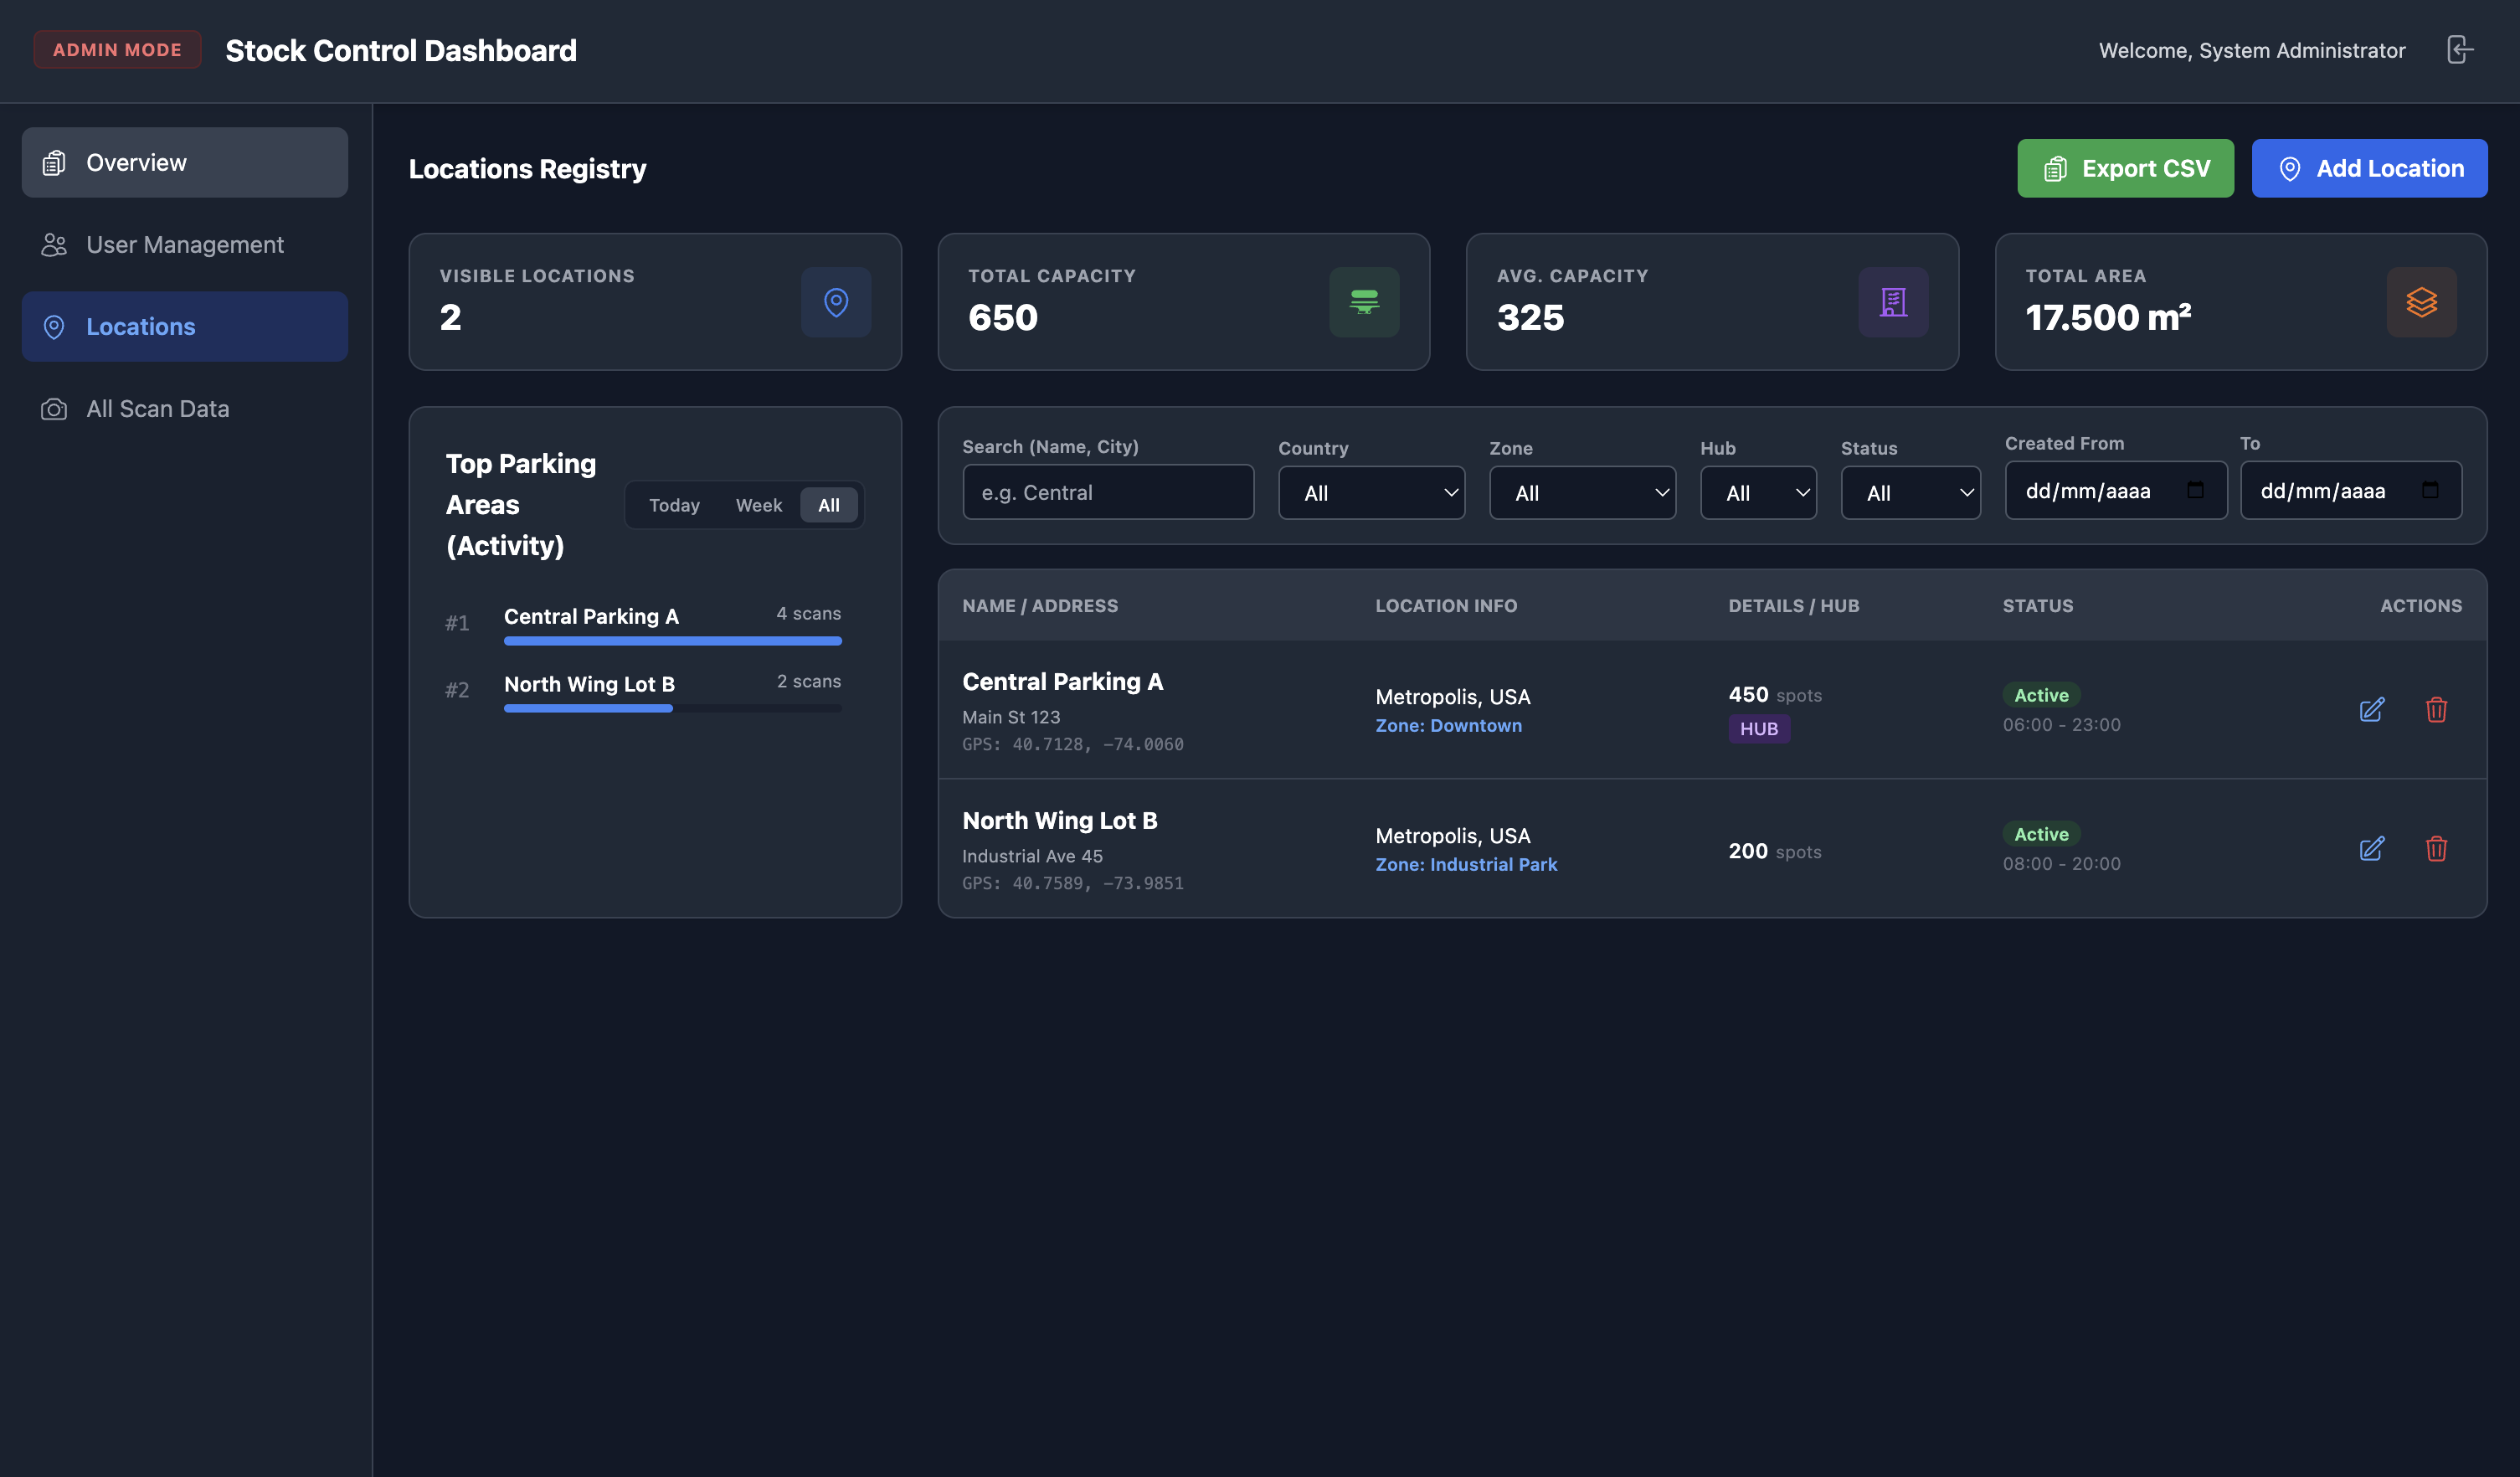
Task: Click the Total Area layers icon
Action: click(2421, 302)
